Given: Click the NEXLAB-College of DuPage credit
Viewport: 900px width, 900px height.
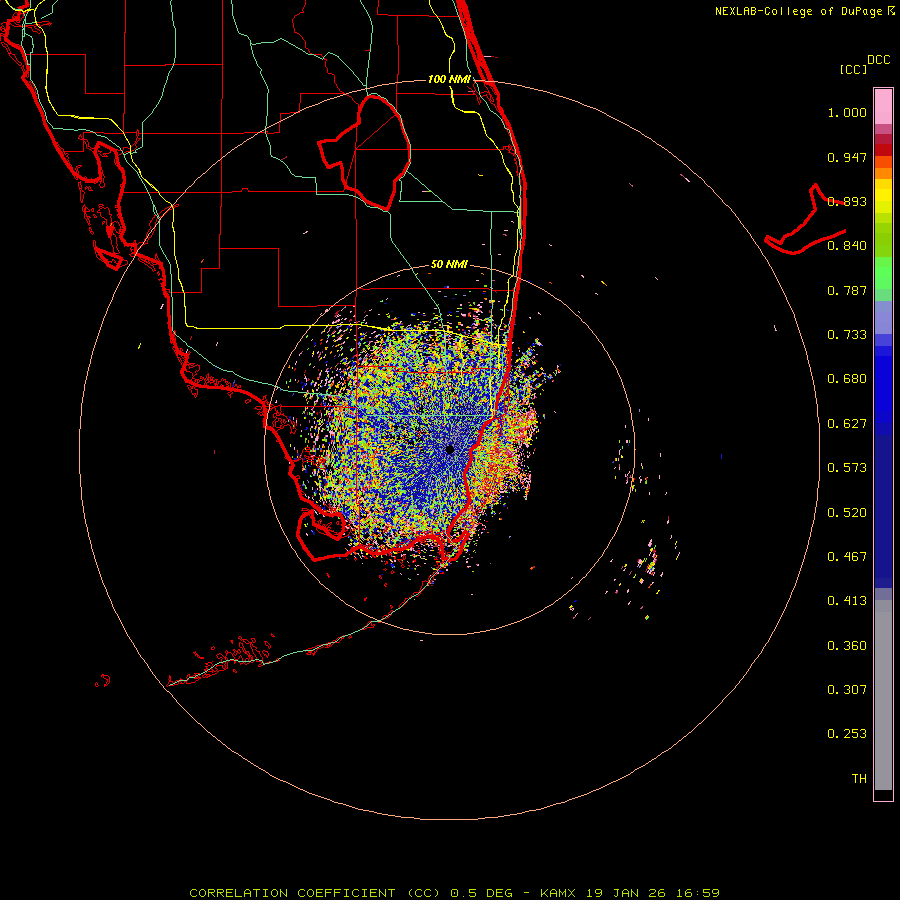Looking at the screenshot, I should (x=798, y=11).
